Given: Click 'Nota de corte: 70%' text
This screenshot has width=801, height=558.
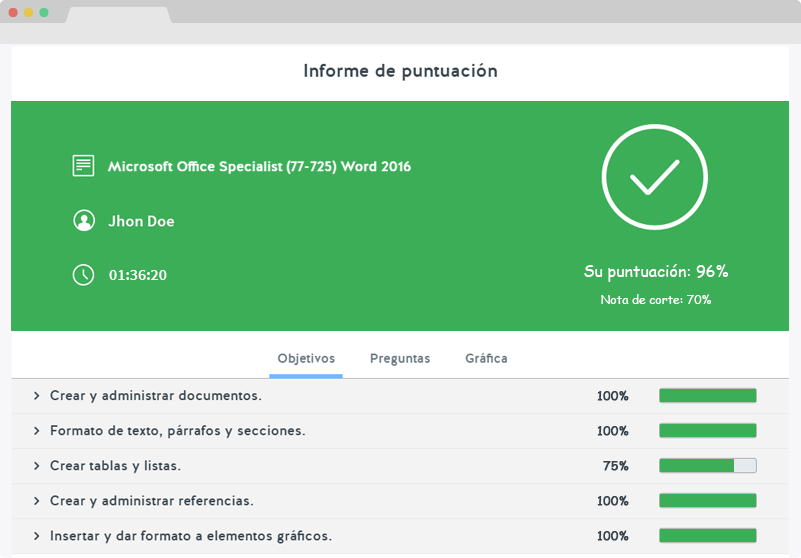Looking at the screenshot, I should [656, 299].
